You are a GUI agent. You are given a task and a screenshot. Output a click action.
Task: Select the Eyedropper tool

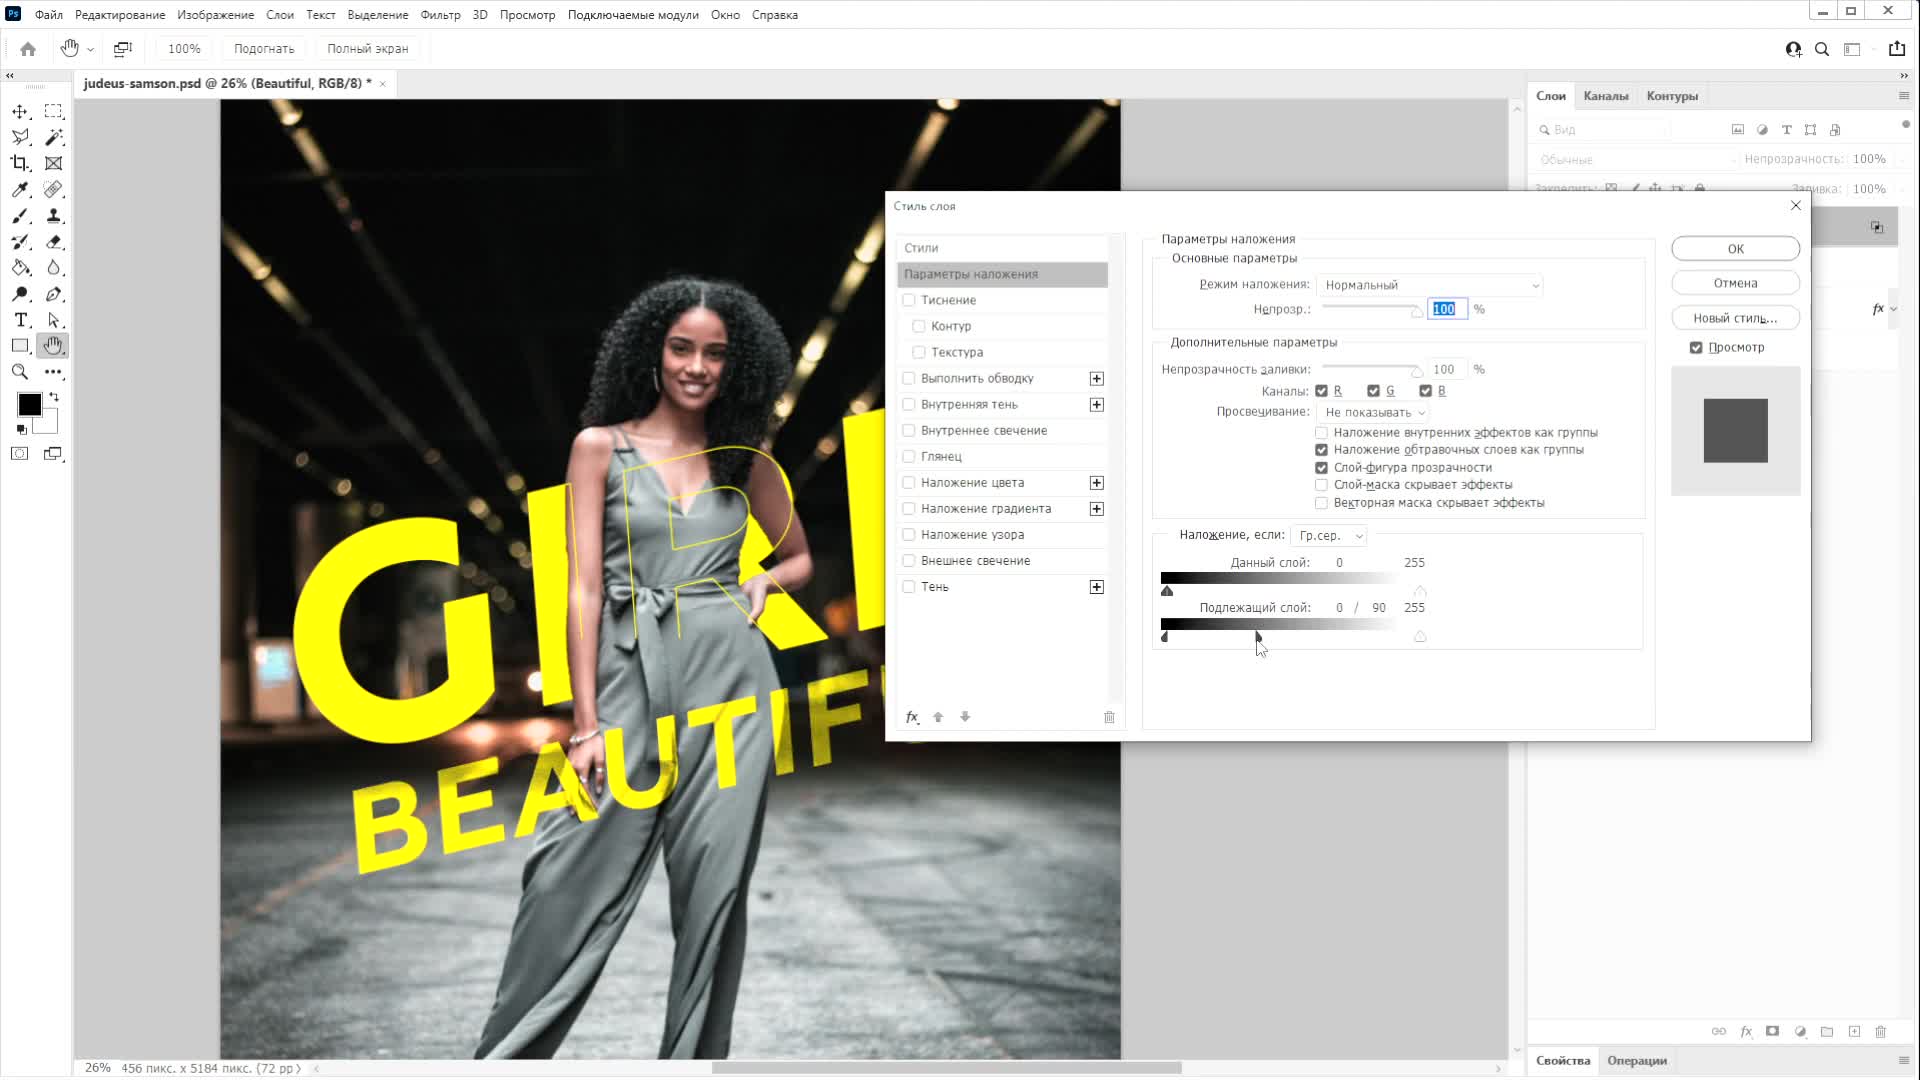coord(20,189)
